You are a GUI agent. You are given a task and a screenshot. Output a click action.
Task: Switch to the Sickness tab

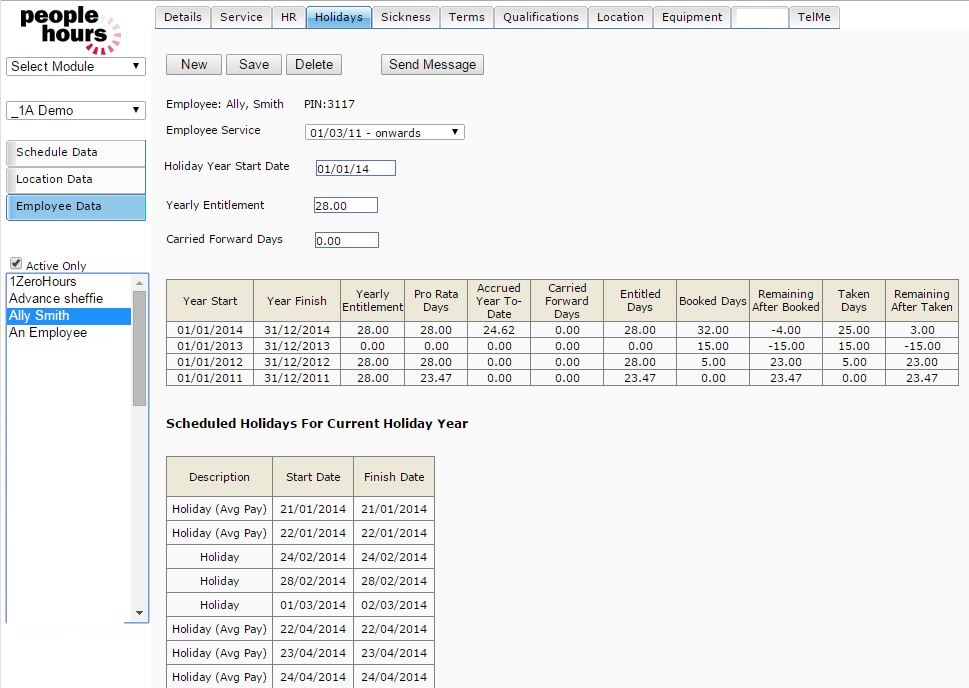(405, 17)
